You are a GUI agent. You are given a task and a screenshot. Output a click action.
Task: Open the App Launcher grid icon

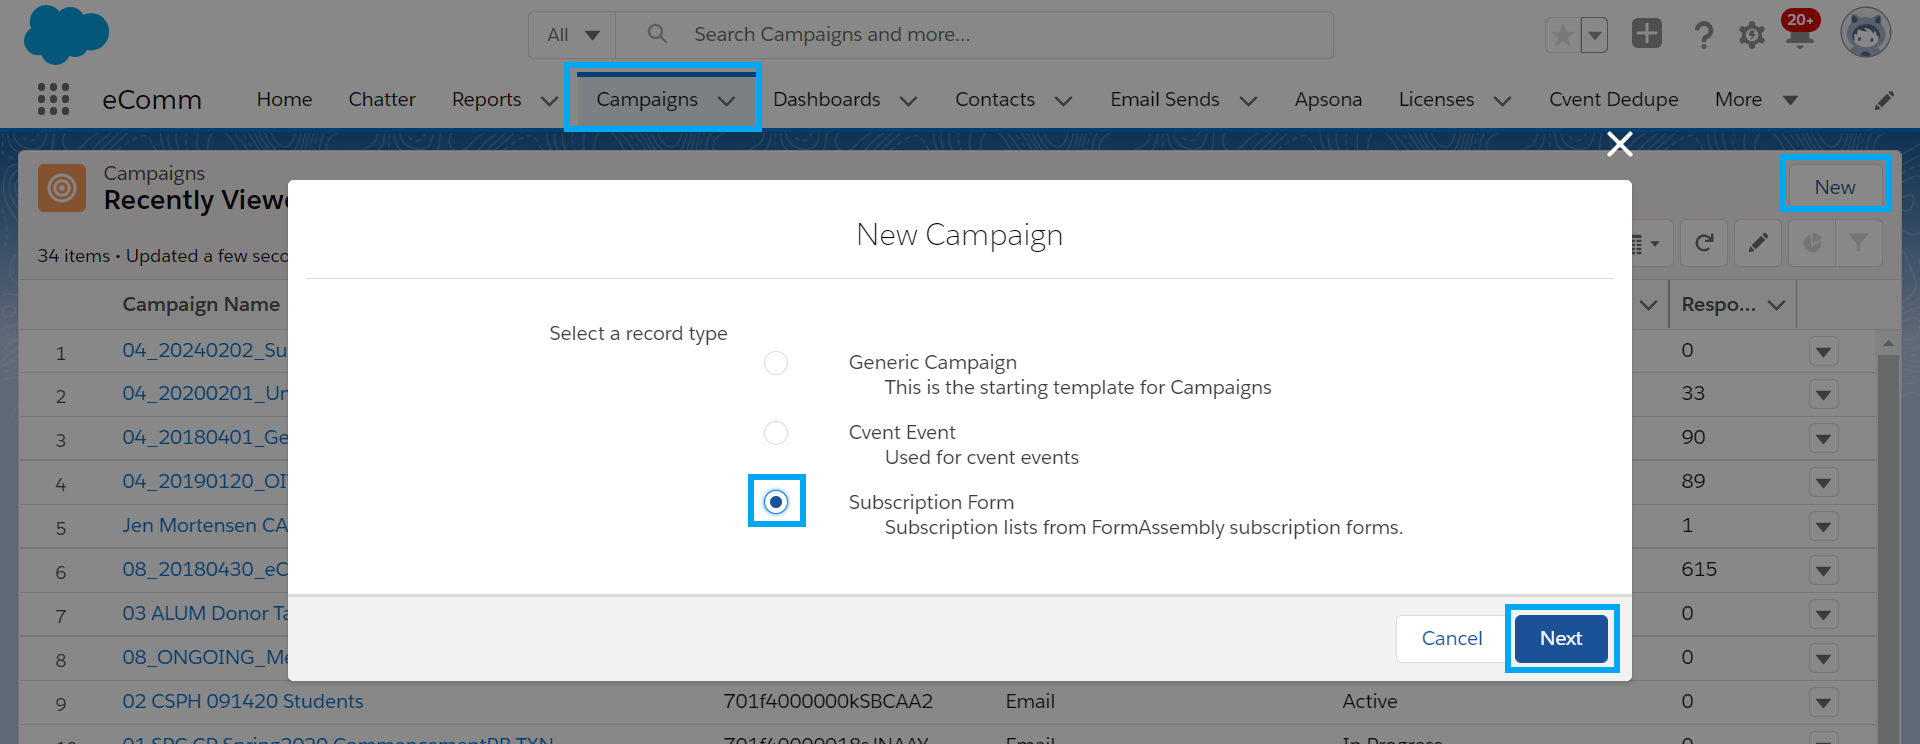click(x=53, y=99)
